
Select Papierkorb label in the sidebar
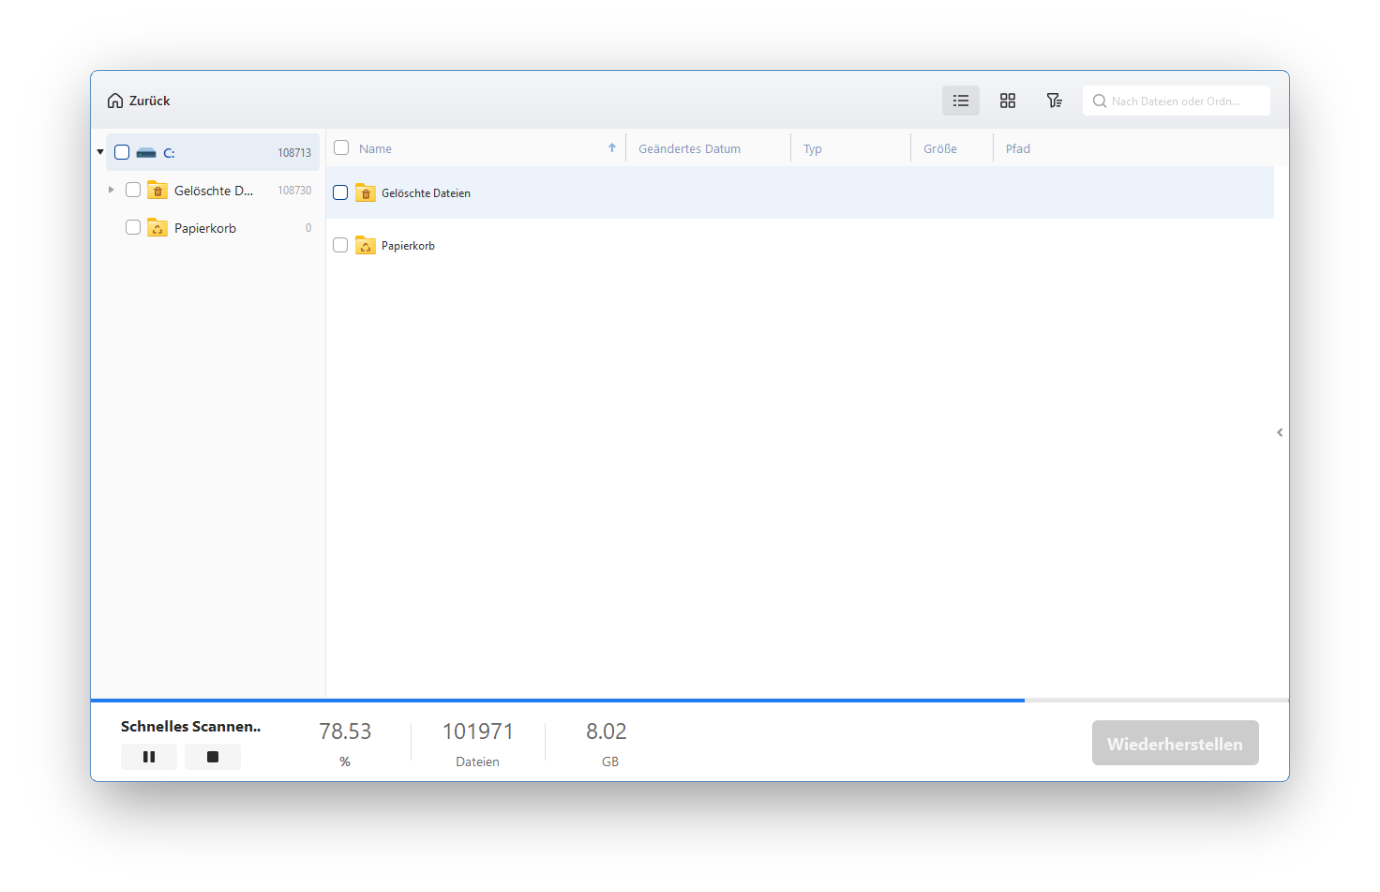205,228
